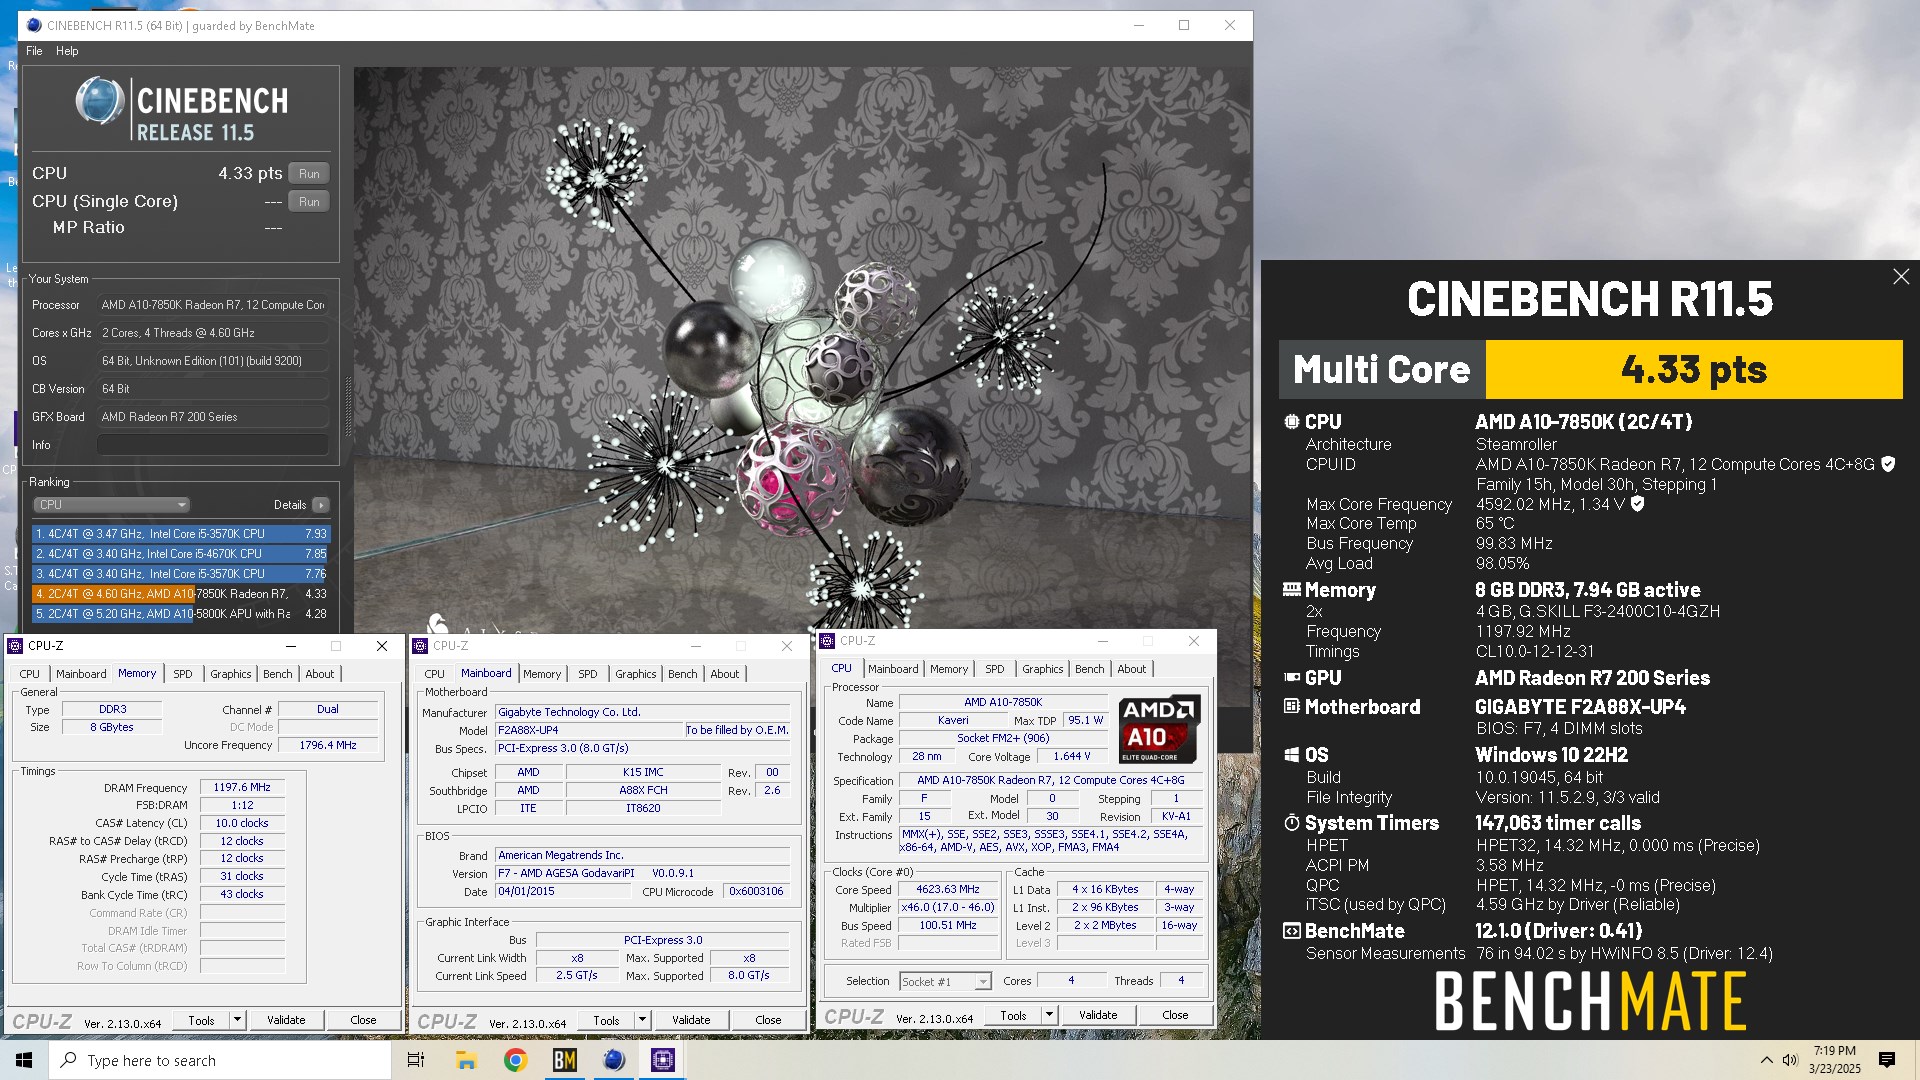Close the BenchMate result panel
The height and width of the screenshot is (1080, 1920).
click(x=1901, y=277)
